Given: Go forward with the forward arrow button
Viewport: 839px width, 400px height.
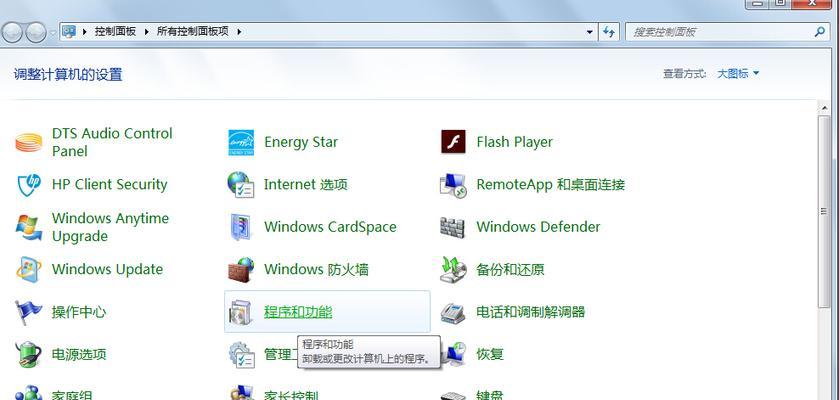Looking at the screenshot, I should [36, 33].
